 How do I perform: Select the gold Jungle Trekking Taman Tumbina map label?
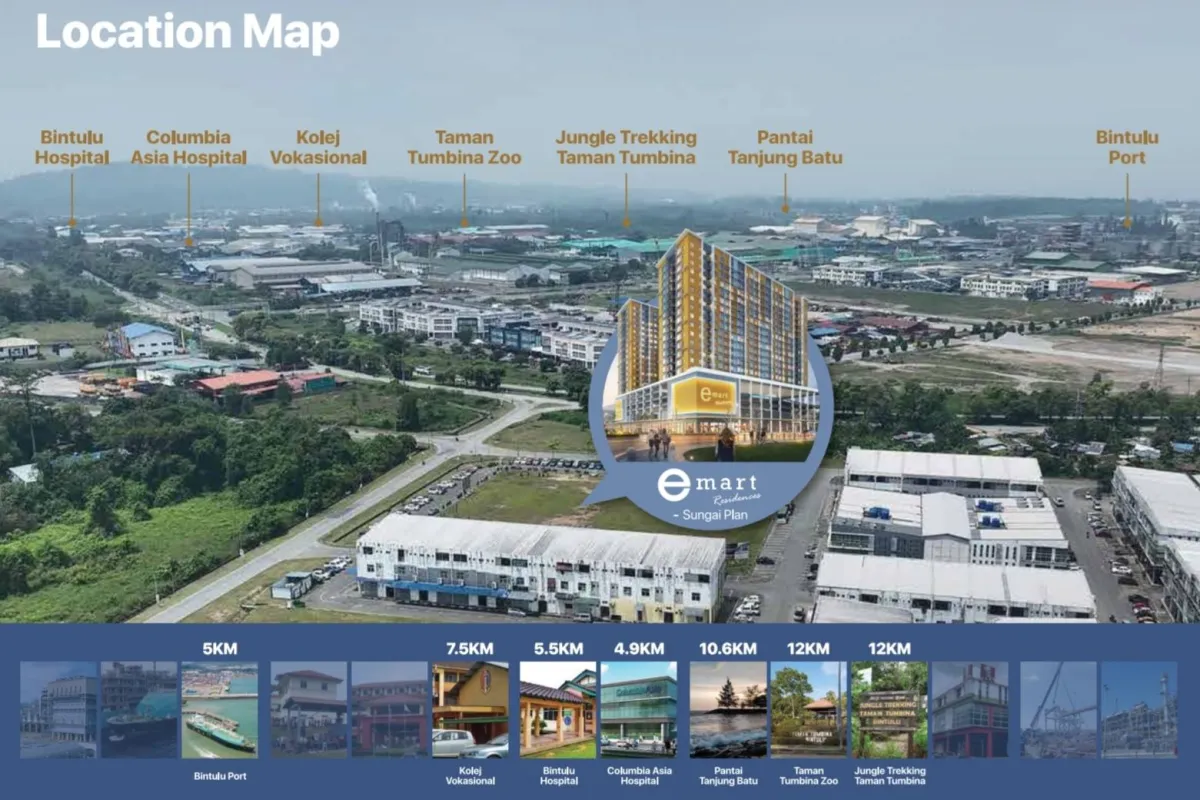point(626,147)
